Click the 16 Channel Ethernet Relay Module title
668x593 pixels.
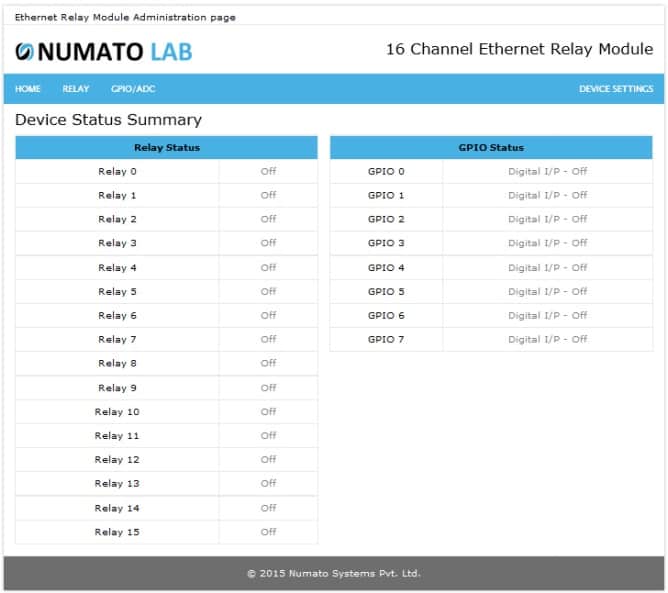point(519,50)
